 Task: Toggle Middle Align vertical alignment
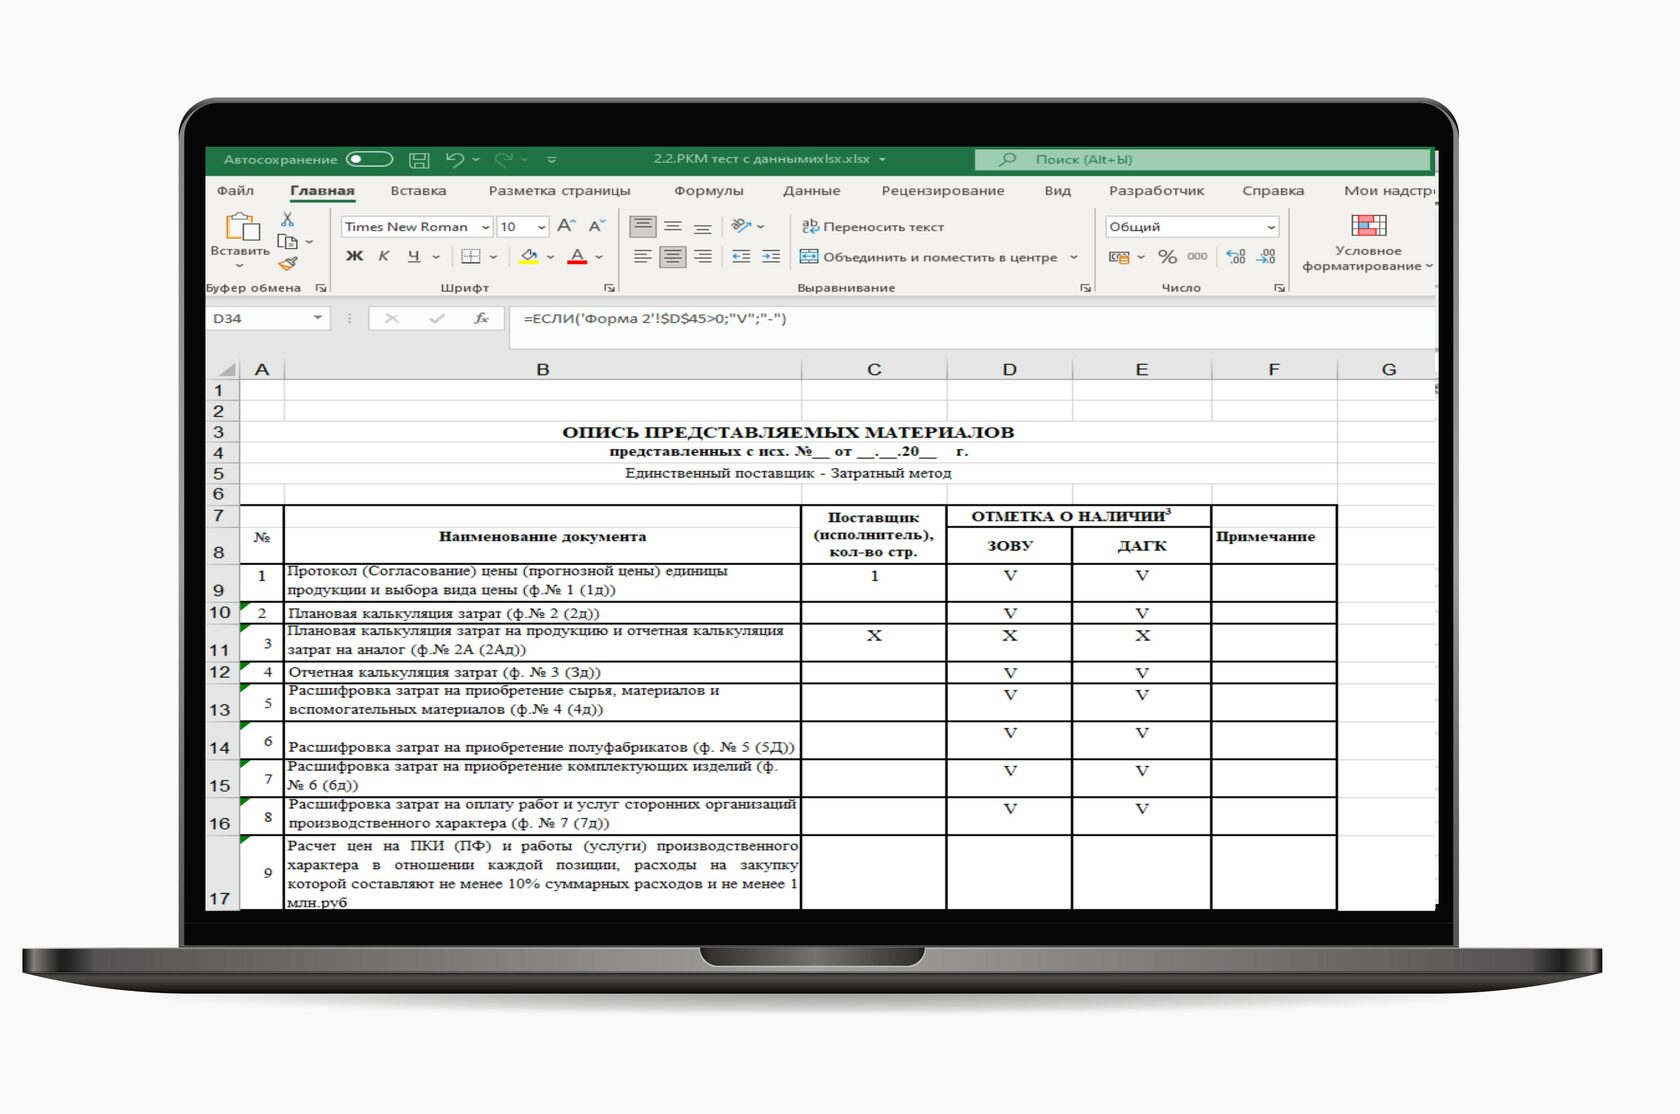[673, 227]
